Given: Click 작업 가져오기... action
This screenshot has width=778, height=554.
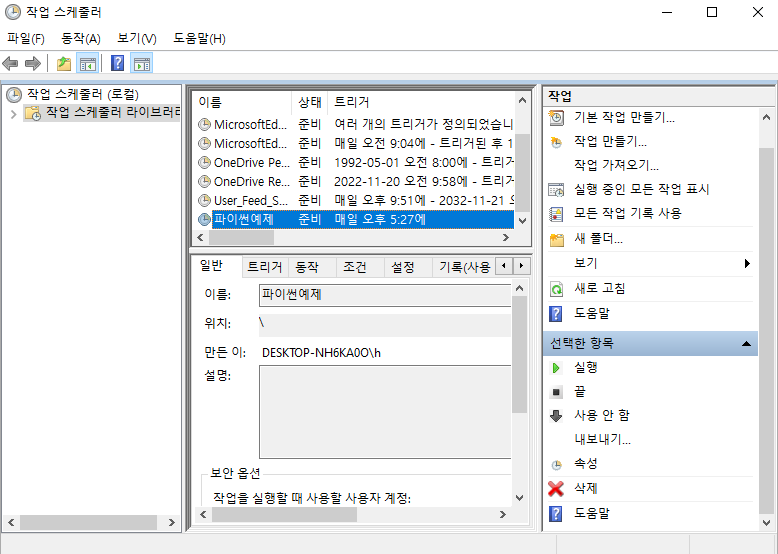Looking at the screenshot, I should [616, 165].
